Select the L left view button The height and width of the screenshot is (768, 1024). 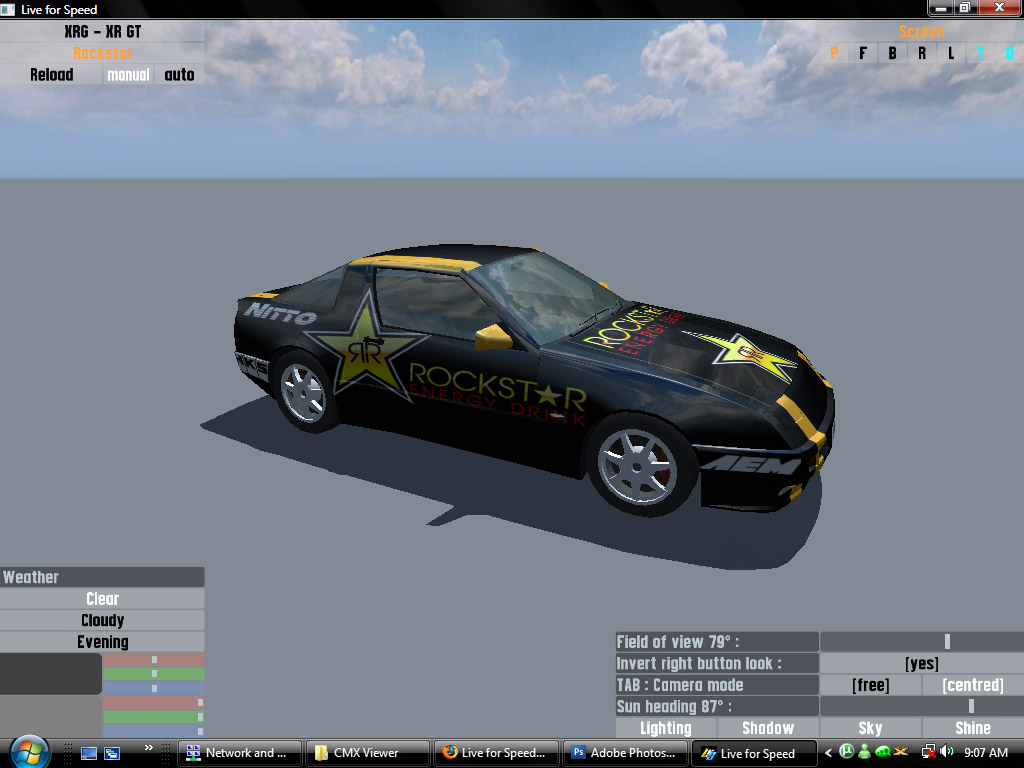coord(951,53)
